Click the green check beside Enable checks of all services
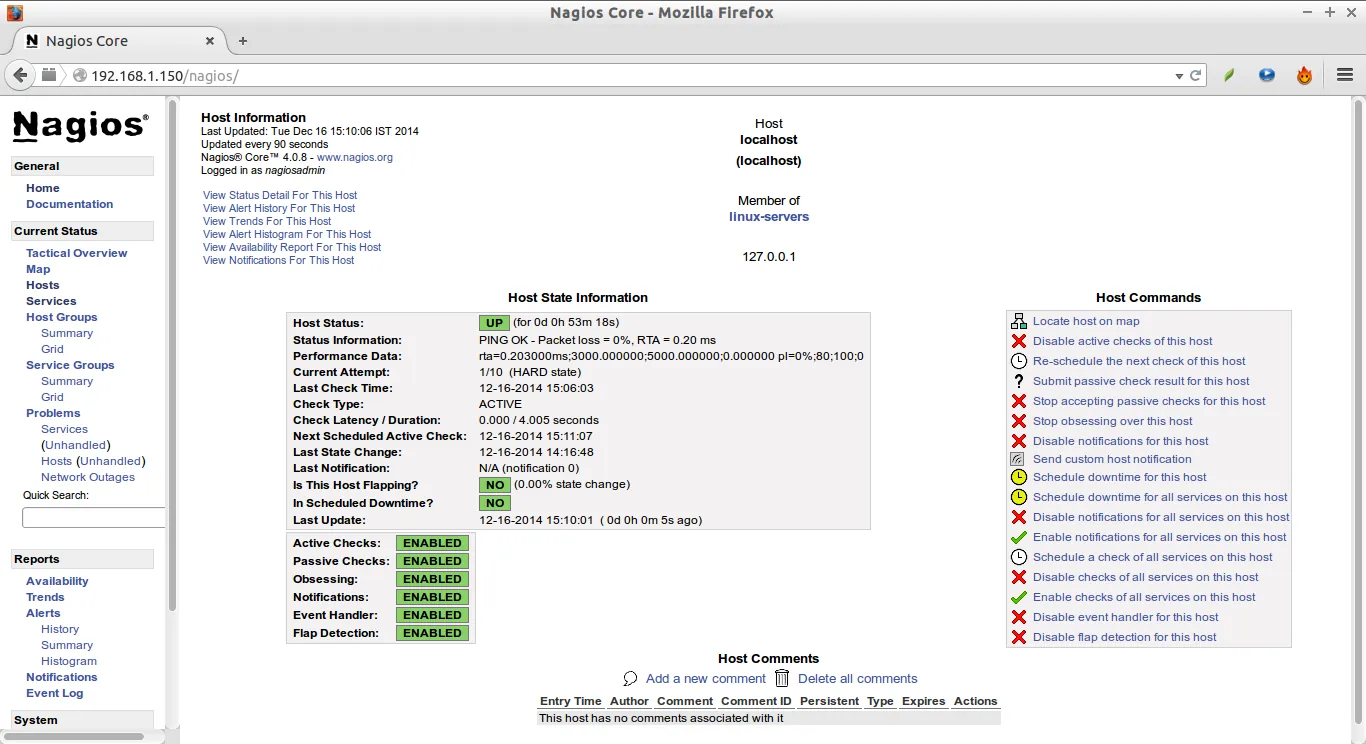Screen dimensions: 1366x744 tap(1019, 597)
